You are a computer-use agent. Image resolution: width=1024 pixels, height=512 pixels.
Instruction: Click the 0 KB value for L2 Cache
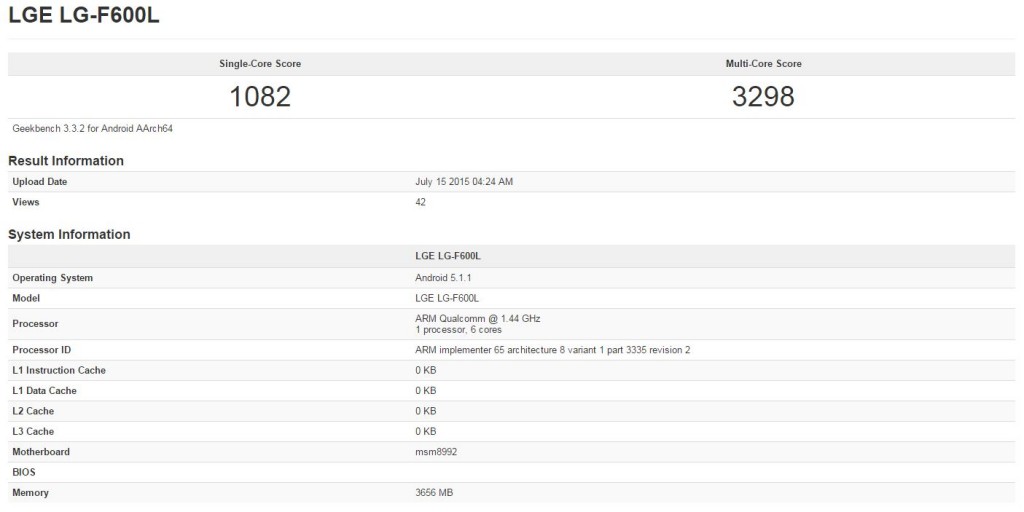click(x=426, y=411)
